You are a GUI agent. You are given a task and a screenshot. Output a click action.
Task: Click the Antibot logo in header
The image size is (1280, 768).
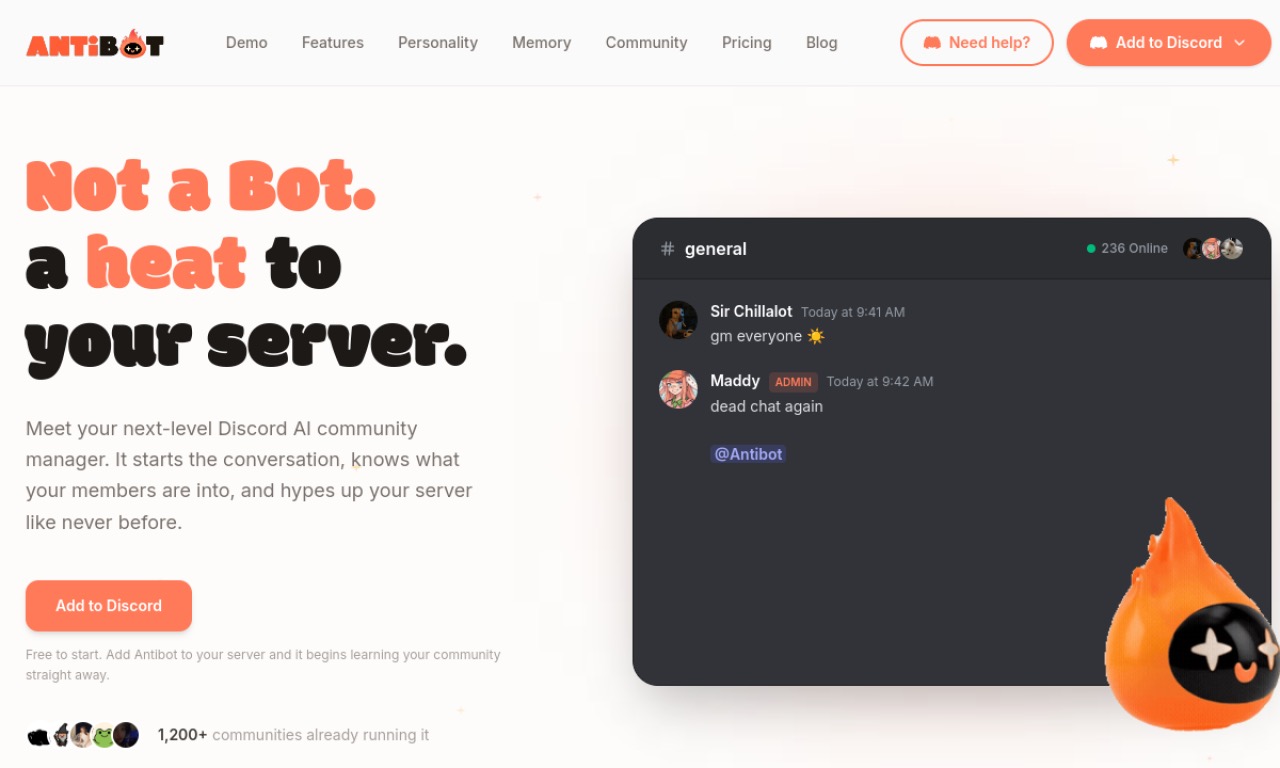pyautogui.click(x=95, y=43)
